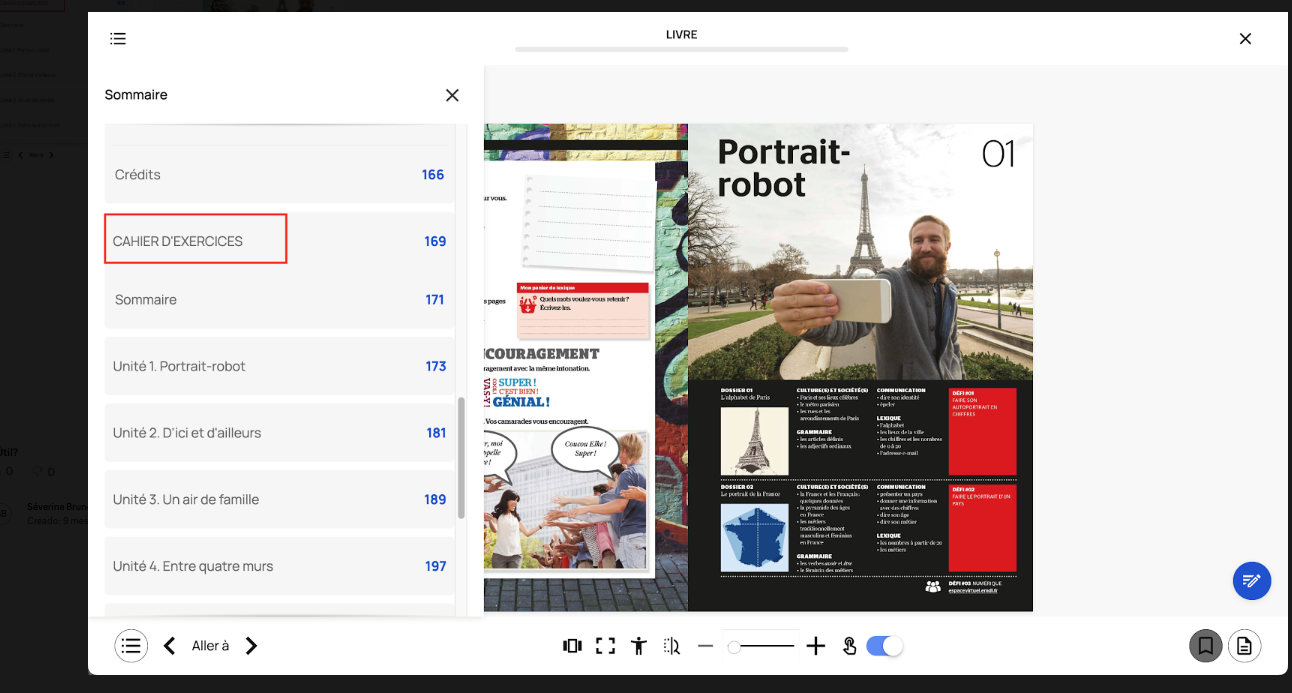Open the notes document button
Image resolution: width=1292 pixels, height=693 pixels.
point(1244,646)
